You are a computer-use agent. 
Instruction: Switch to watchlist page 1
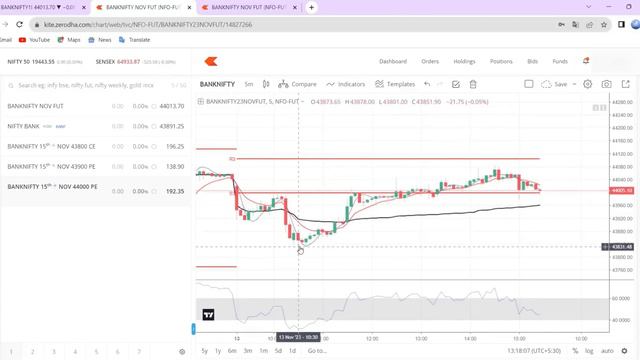point(11,351)
